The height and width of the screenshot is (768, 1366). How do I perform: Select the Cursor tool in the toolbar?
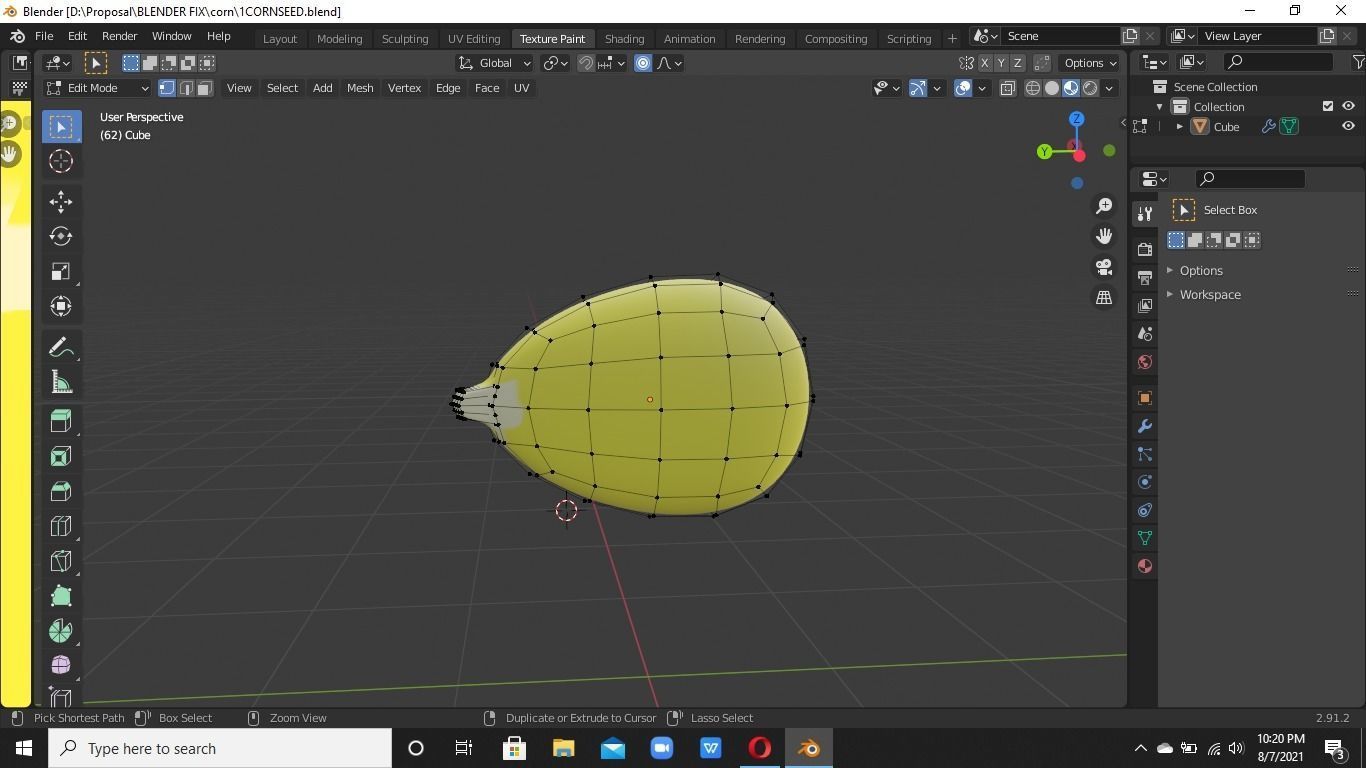(61, 161)
